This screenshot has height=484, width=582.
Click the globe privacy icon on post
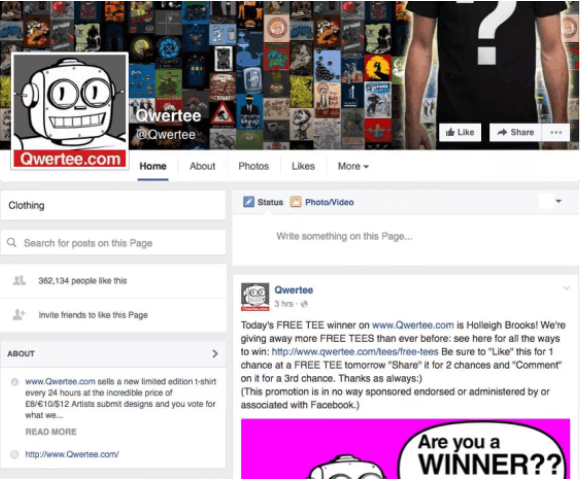pos(304,304)
